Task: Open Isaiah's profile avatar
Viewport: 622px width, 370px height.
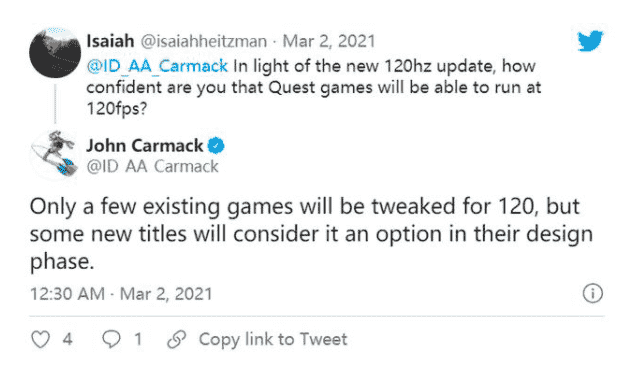Action: click(55, 52)
